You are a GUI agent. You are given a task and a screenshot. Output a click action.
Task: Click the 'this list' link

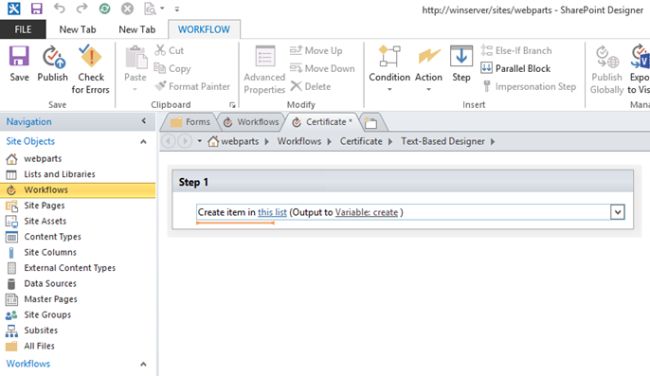pos(272,212)
